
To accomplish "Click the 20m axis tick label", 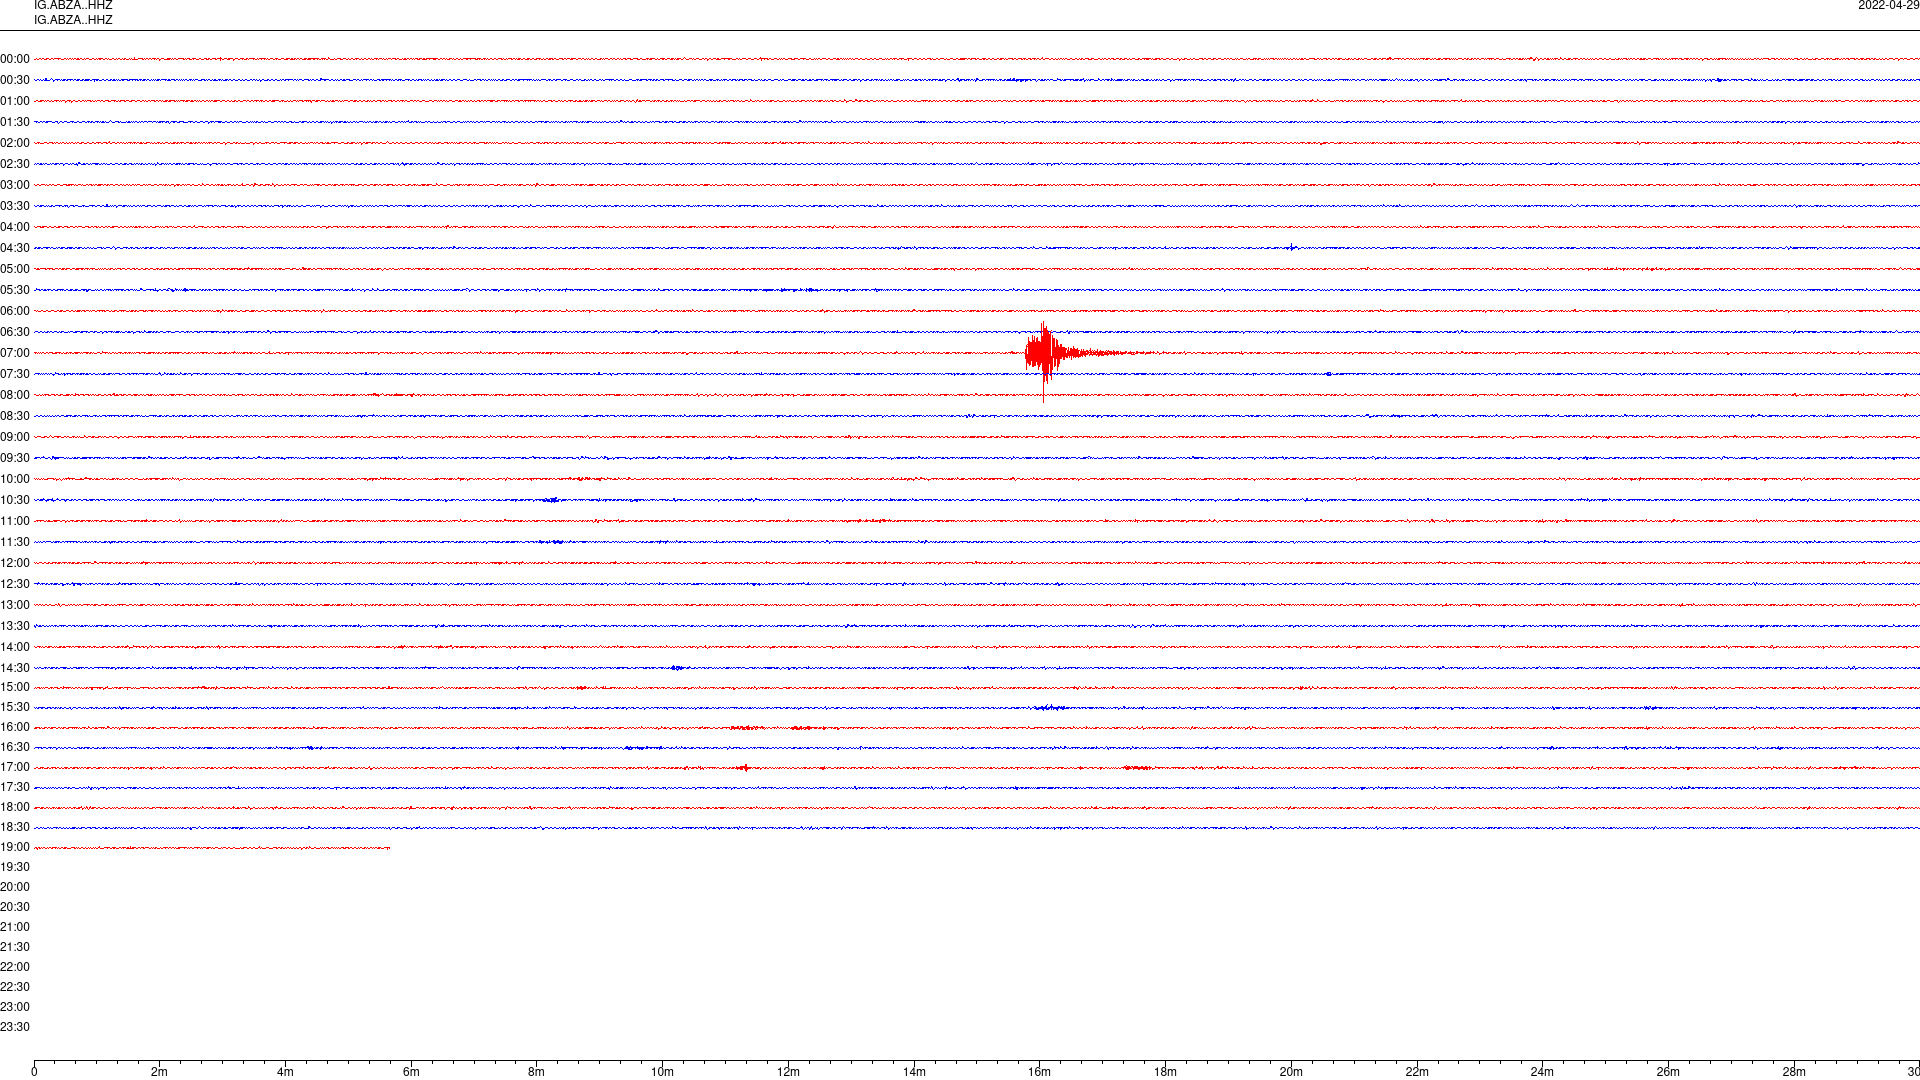I will 1291,1072.
